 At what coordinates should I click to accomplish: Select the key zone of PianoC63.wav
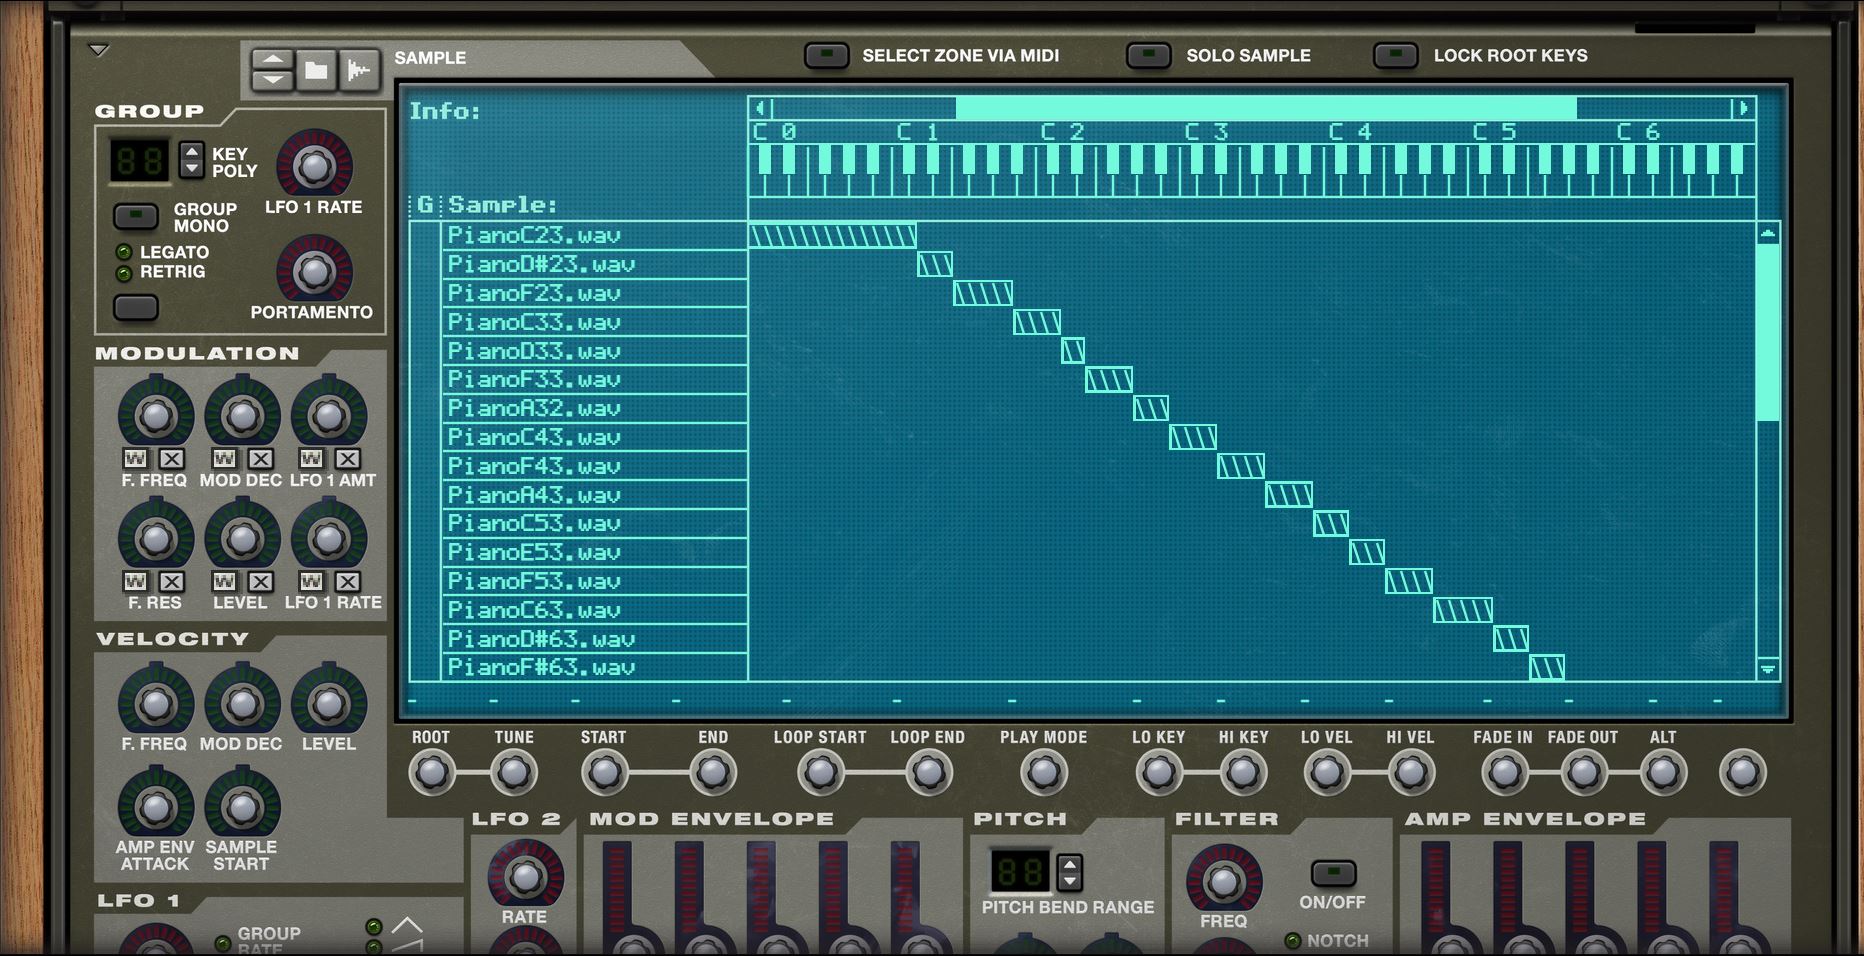coord(1463,610)
